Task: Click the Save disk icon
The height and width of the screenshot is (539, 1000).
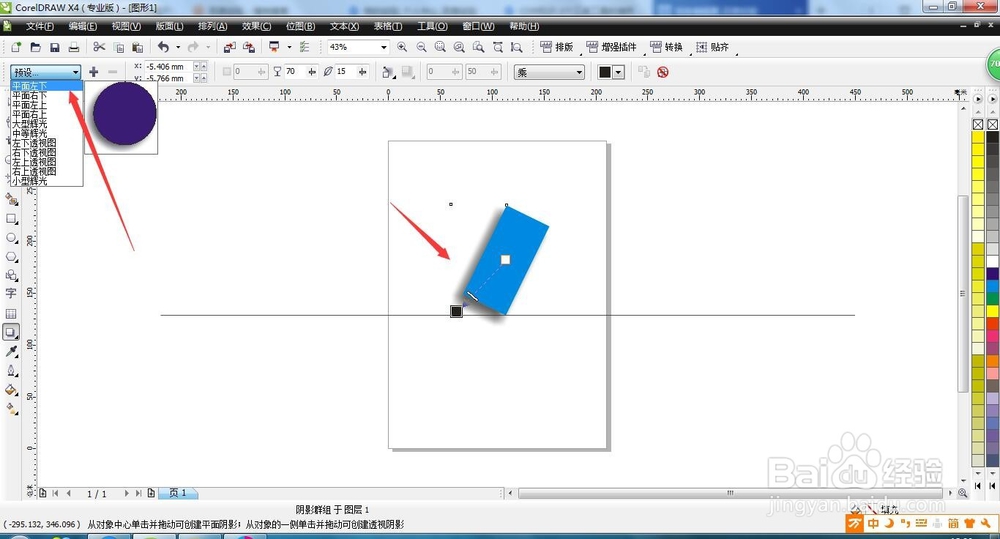Action: click(x=55, y=47)
